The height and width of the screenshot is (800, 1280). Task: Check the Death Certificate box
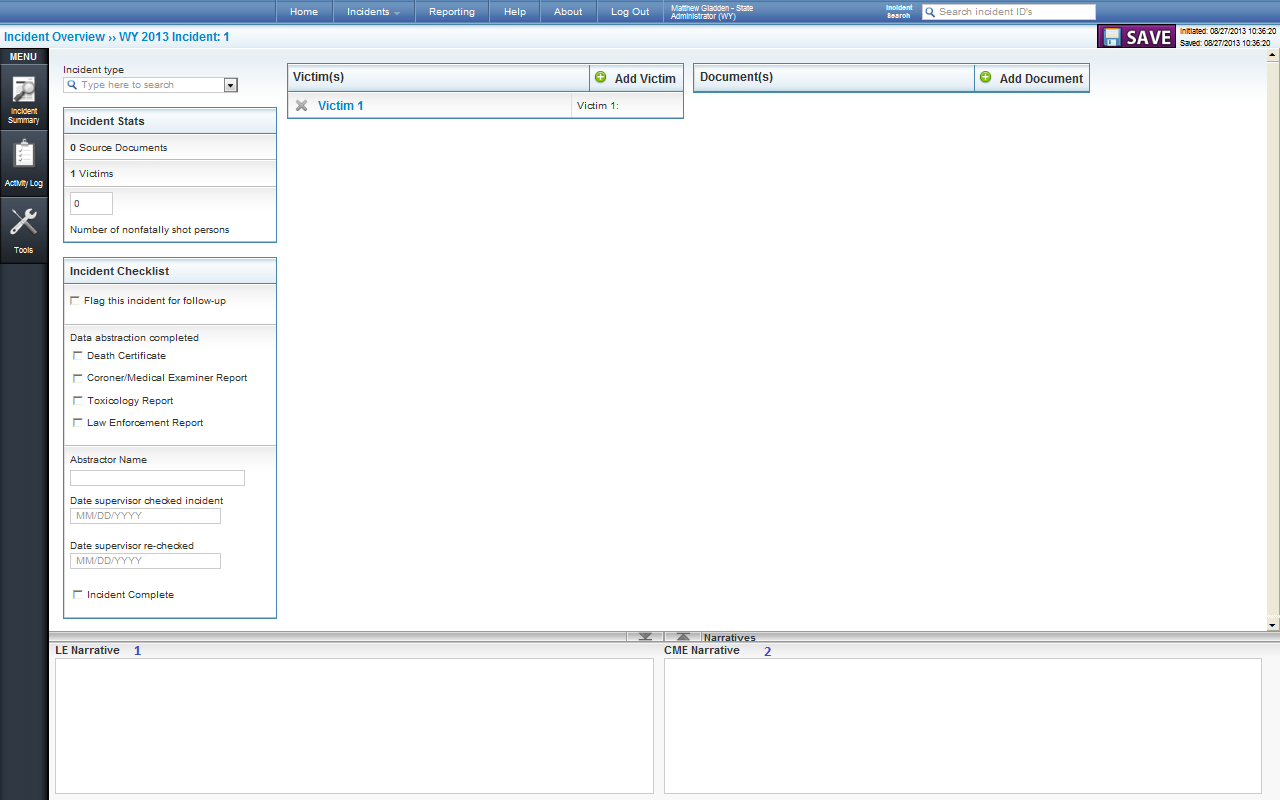coord(78,355)
